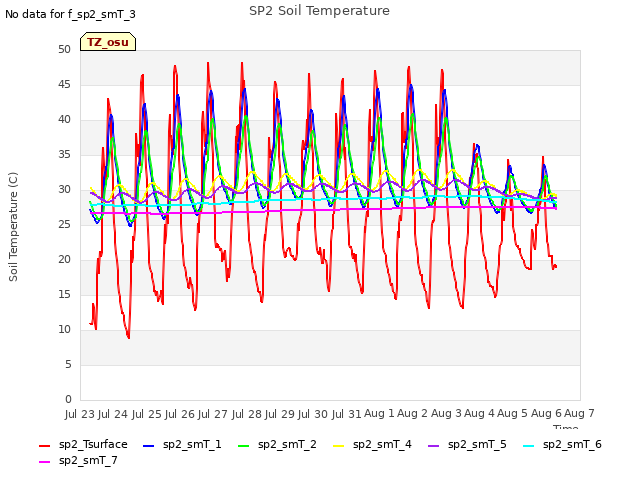Click the sp2_Tsurface legend label
The height and width of the screenshot is (480, 640).
93,444
